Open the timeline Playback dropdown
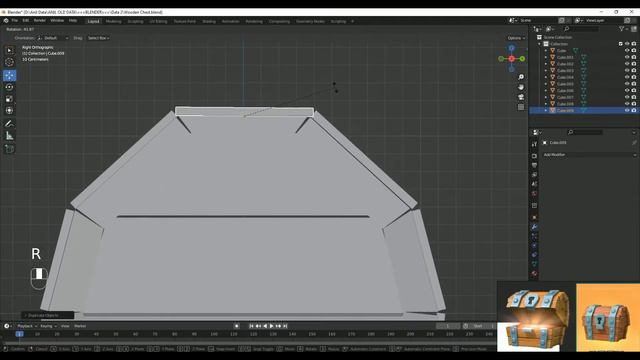 coord(27,326)
